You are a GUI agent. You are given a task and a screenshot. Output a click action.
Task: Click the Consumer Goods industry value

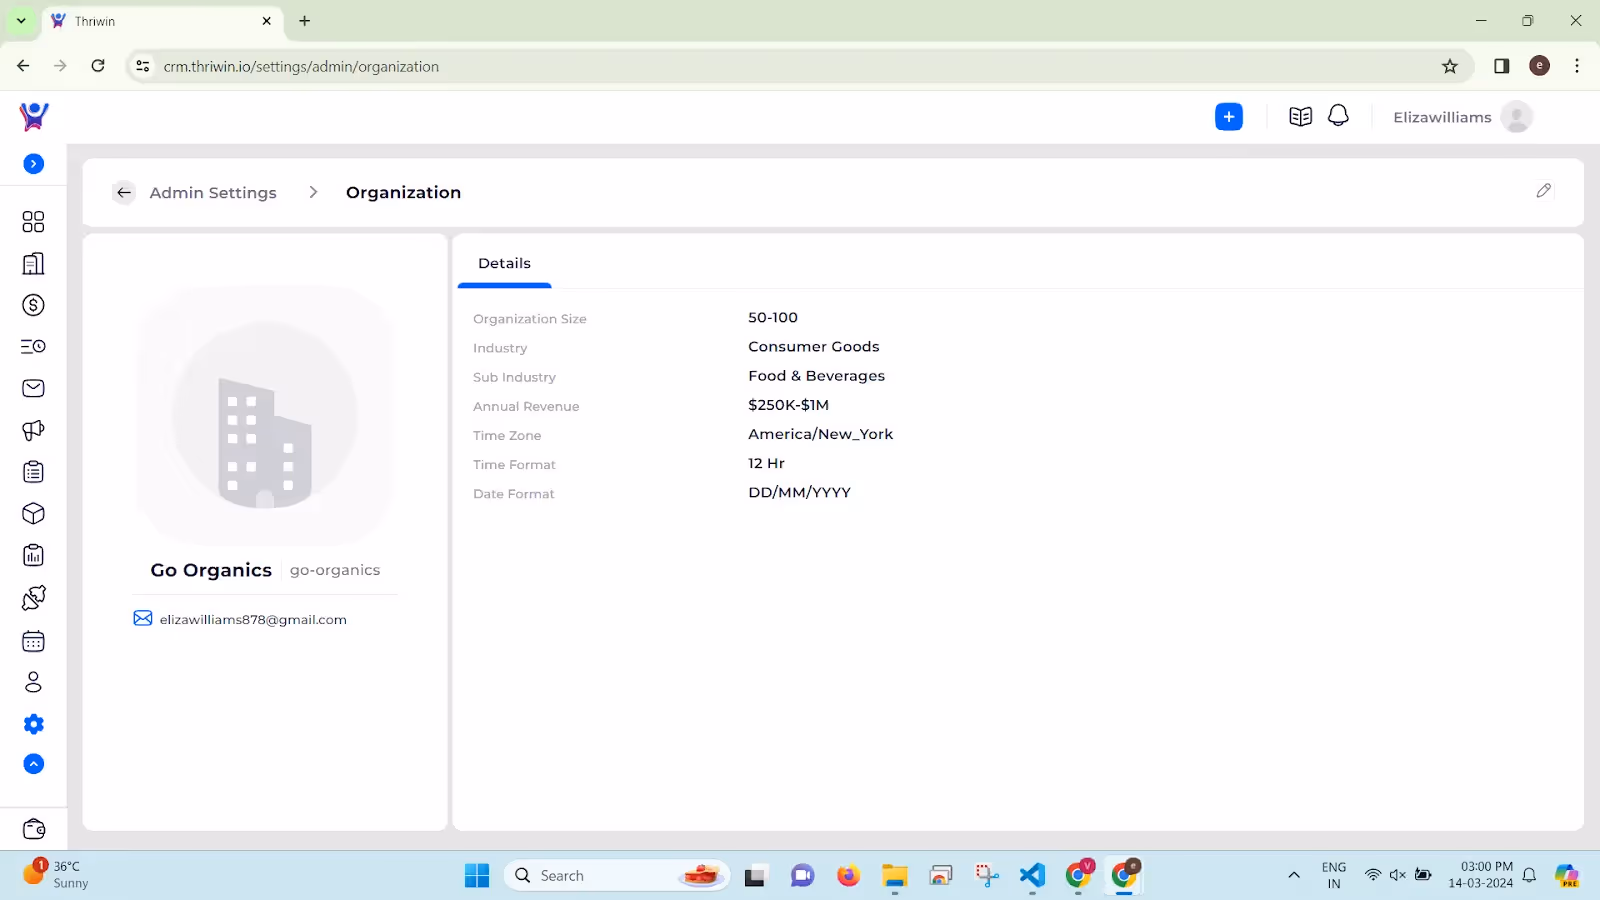point(814,346)
